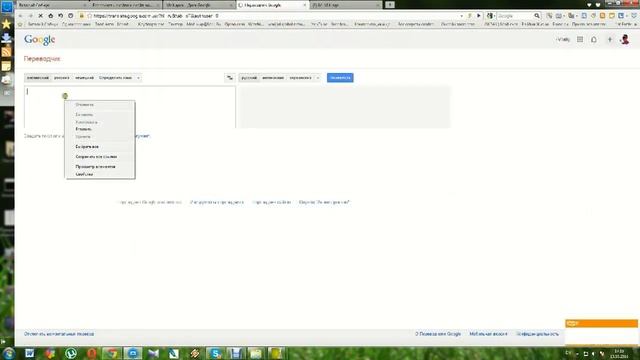Open +Vitaliy Google+ profile link
Image resolution: width=640 pixels, height=360 pixels.
563,40
